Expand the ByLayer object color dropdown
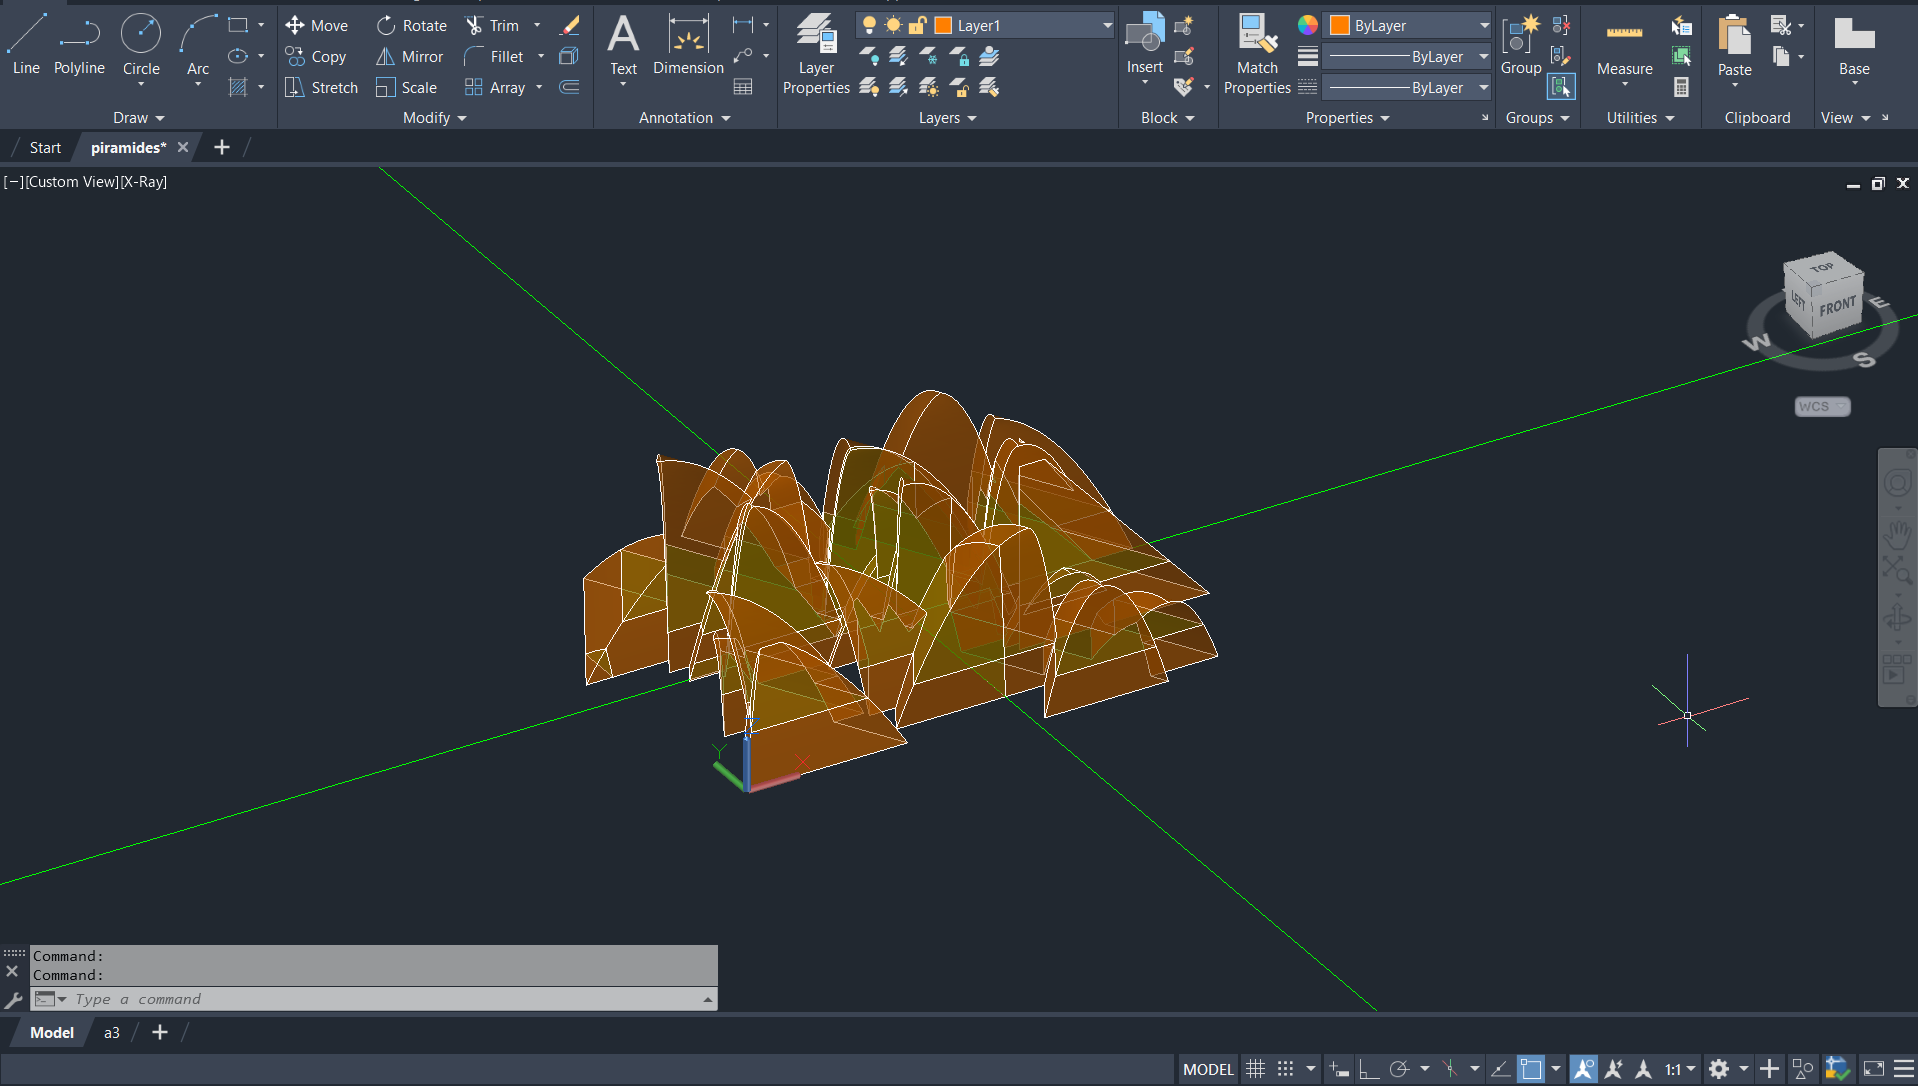The height and width of the screenshot is (1086, 1918). [x=1484, y=26]
